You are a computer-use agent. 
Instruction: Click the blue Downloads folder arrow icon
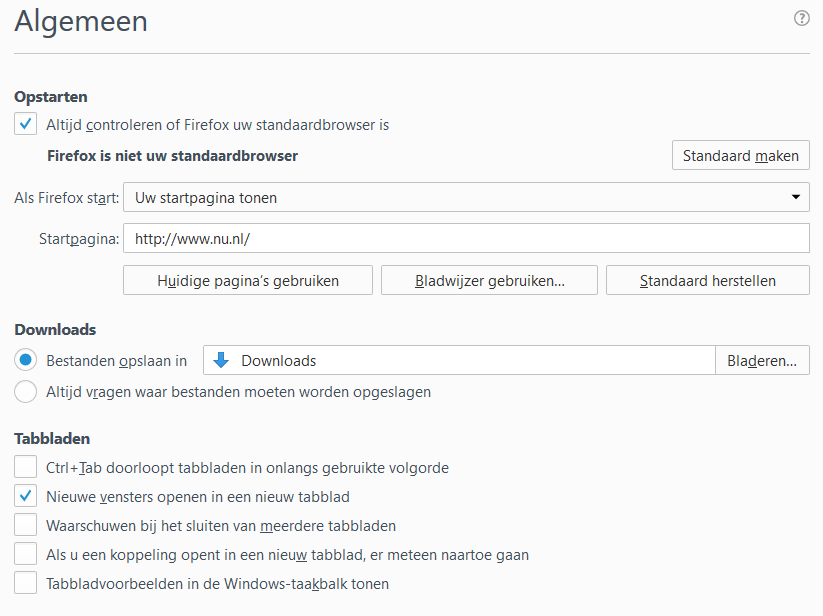tap(221, 360)
